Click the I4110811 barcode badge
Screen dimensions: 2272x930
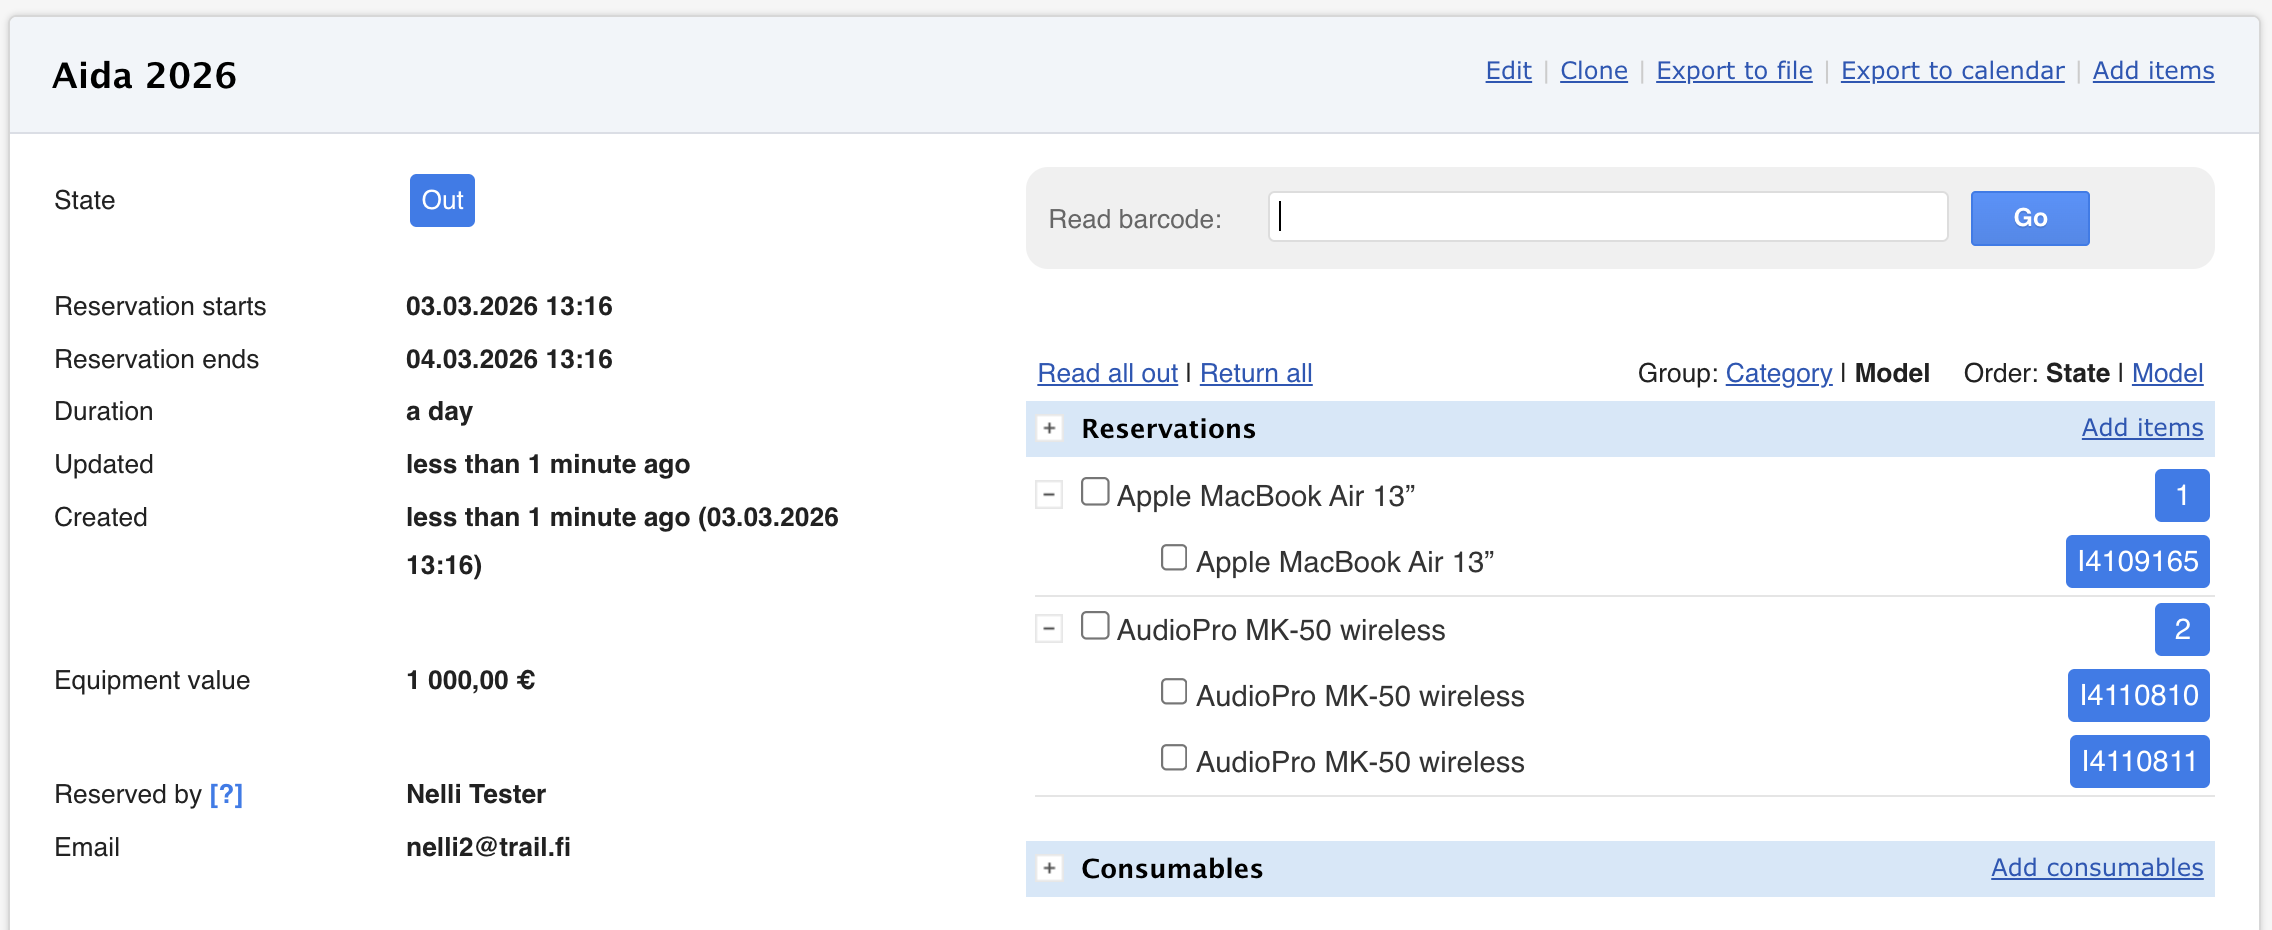[x=2139, y=762]
